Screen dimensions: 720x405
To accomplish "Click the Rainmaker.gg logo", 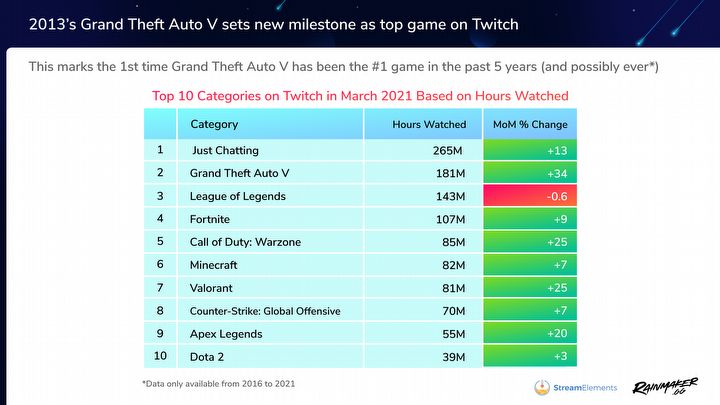I will (665, 387).
